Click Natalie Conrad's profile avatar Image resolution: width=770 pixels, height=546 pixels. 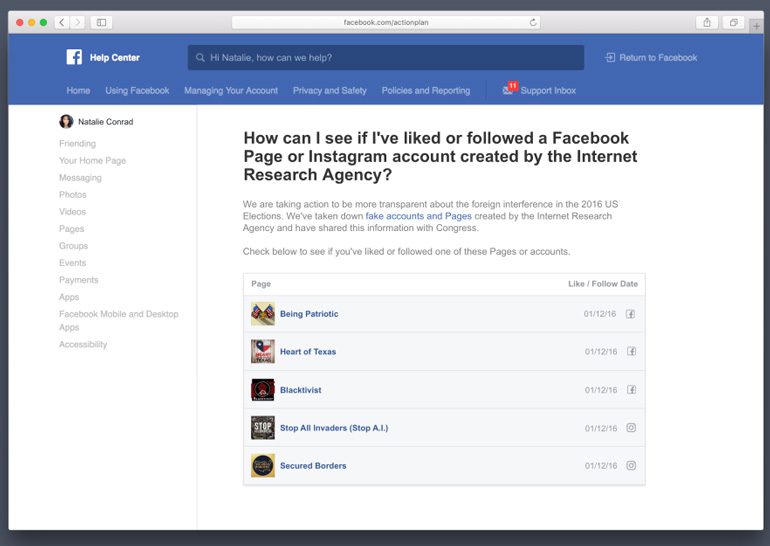[66, 121]
